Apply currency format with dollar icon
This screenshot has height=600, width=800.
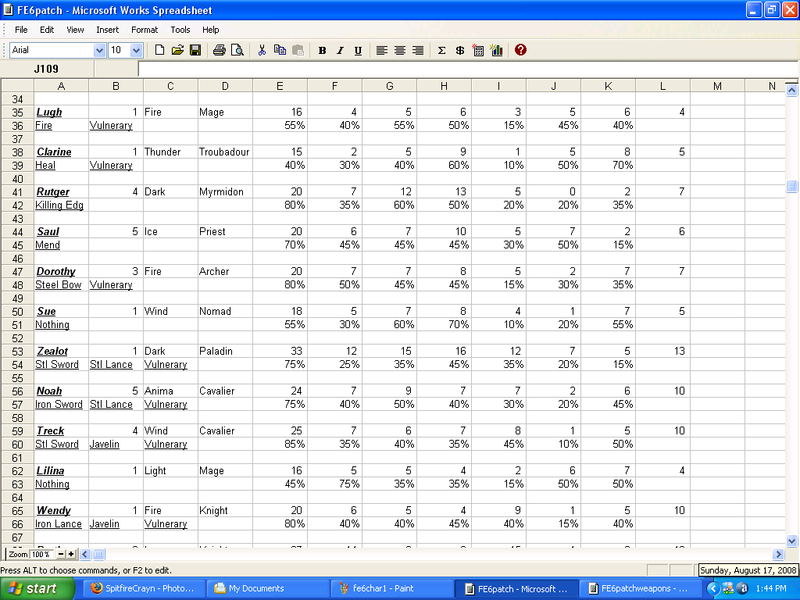click(459, 50)
